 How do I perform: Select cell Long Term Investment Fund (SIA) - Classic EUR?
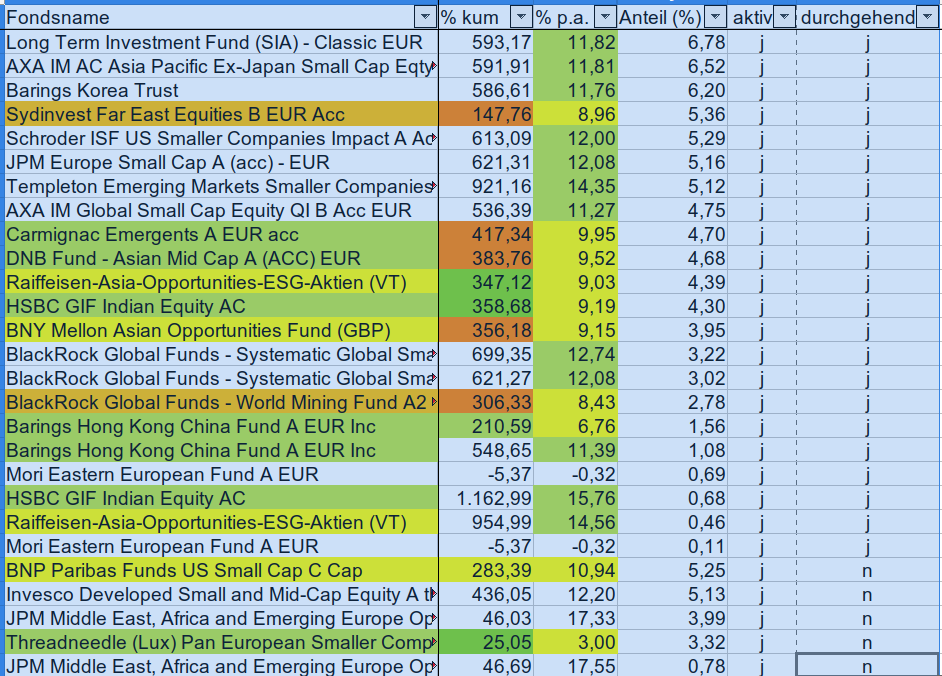click(222, 42)
